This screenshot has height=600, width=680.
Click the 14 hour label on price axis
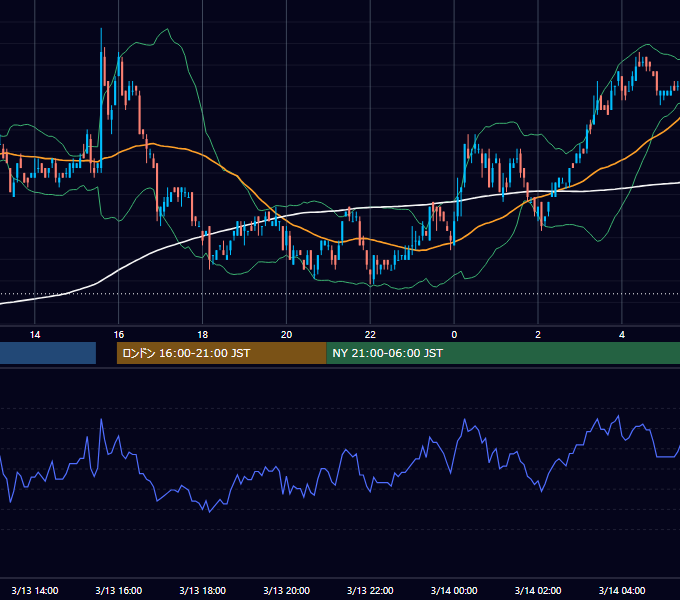tap(35, 335)
